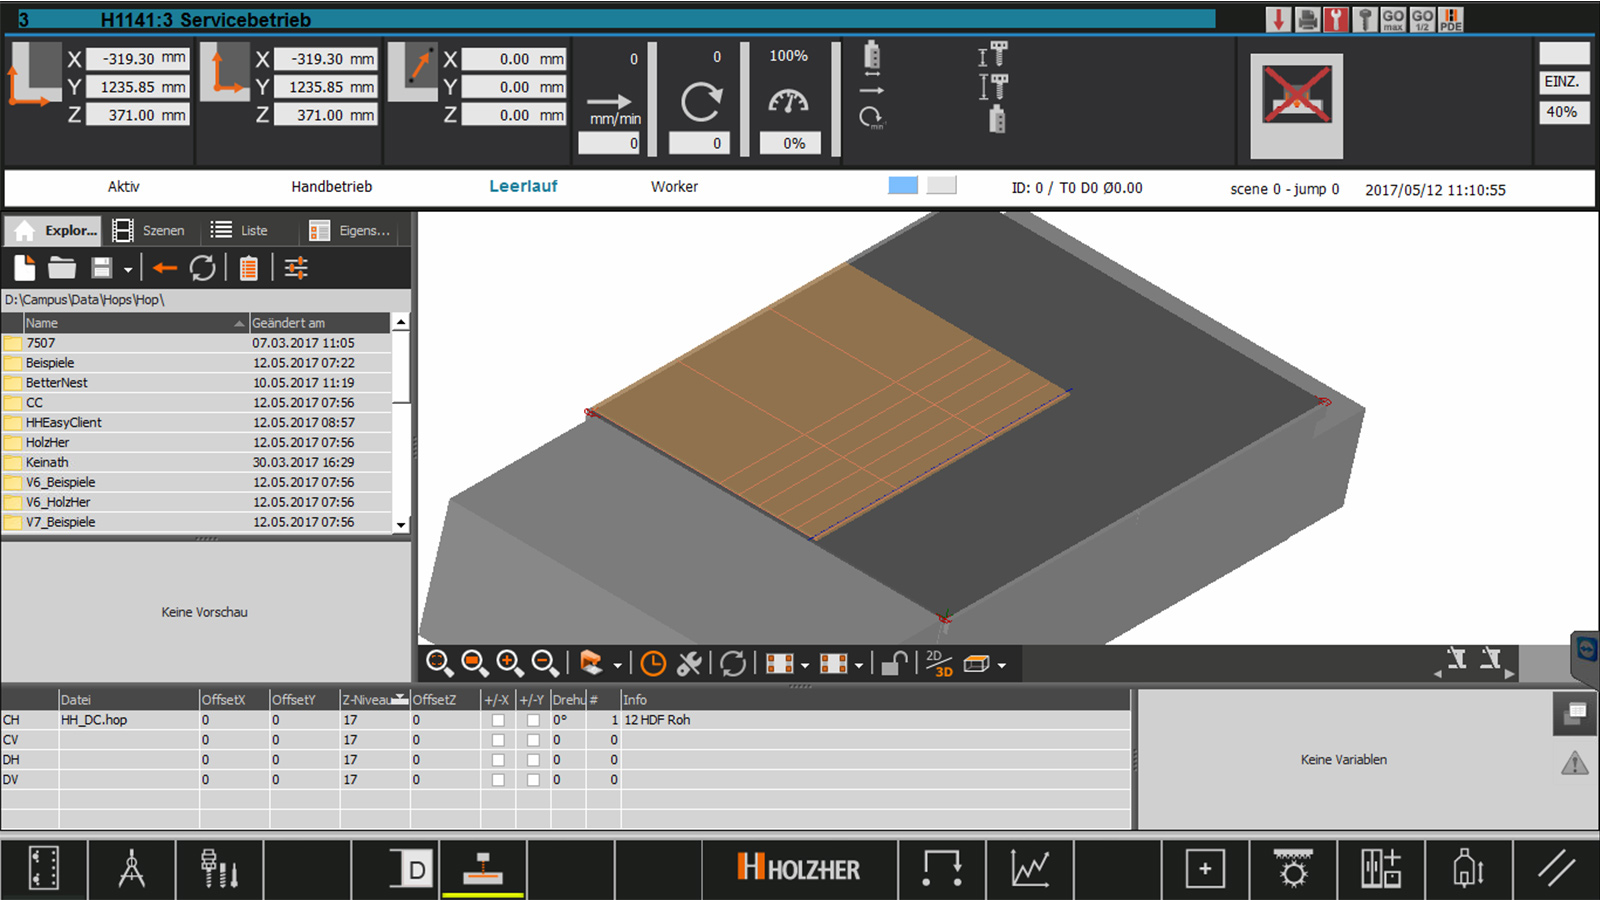Click the EINZ. button
Screen dimensions: 1600x900
pos(1563,82)
